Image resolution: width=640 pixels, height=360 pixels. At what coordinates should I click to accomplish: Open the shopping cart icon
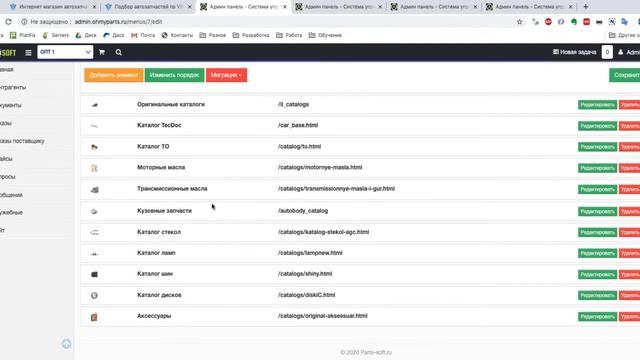coord(102,52)
